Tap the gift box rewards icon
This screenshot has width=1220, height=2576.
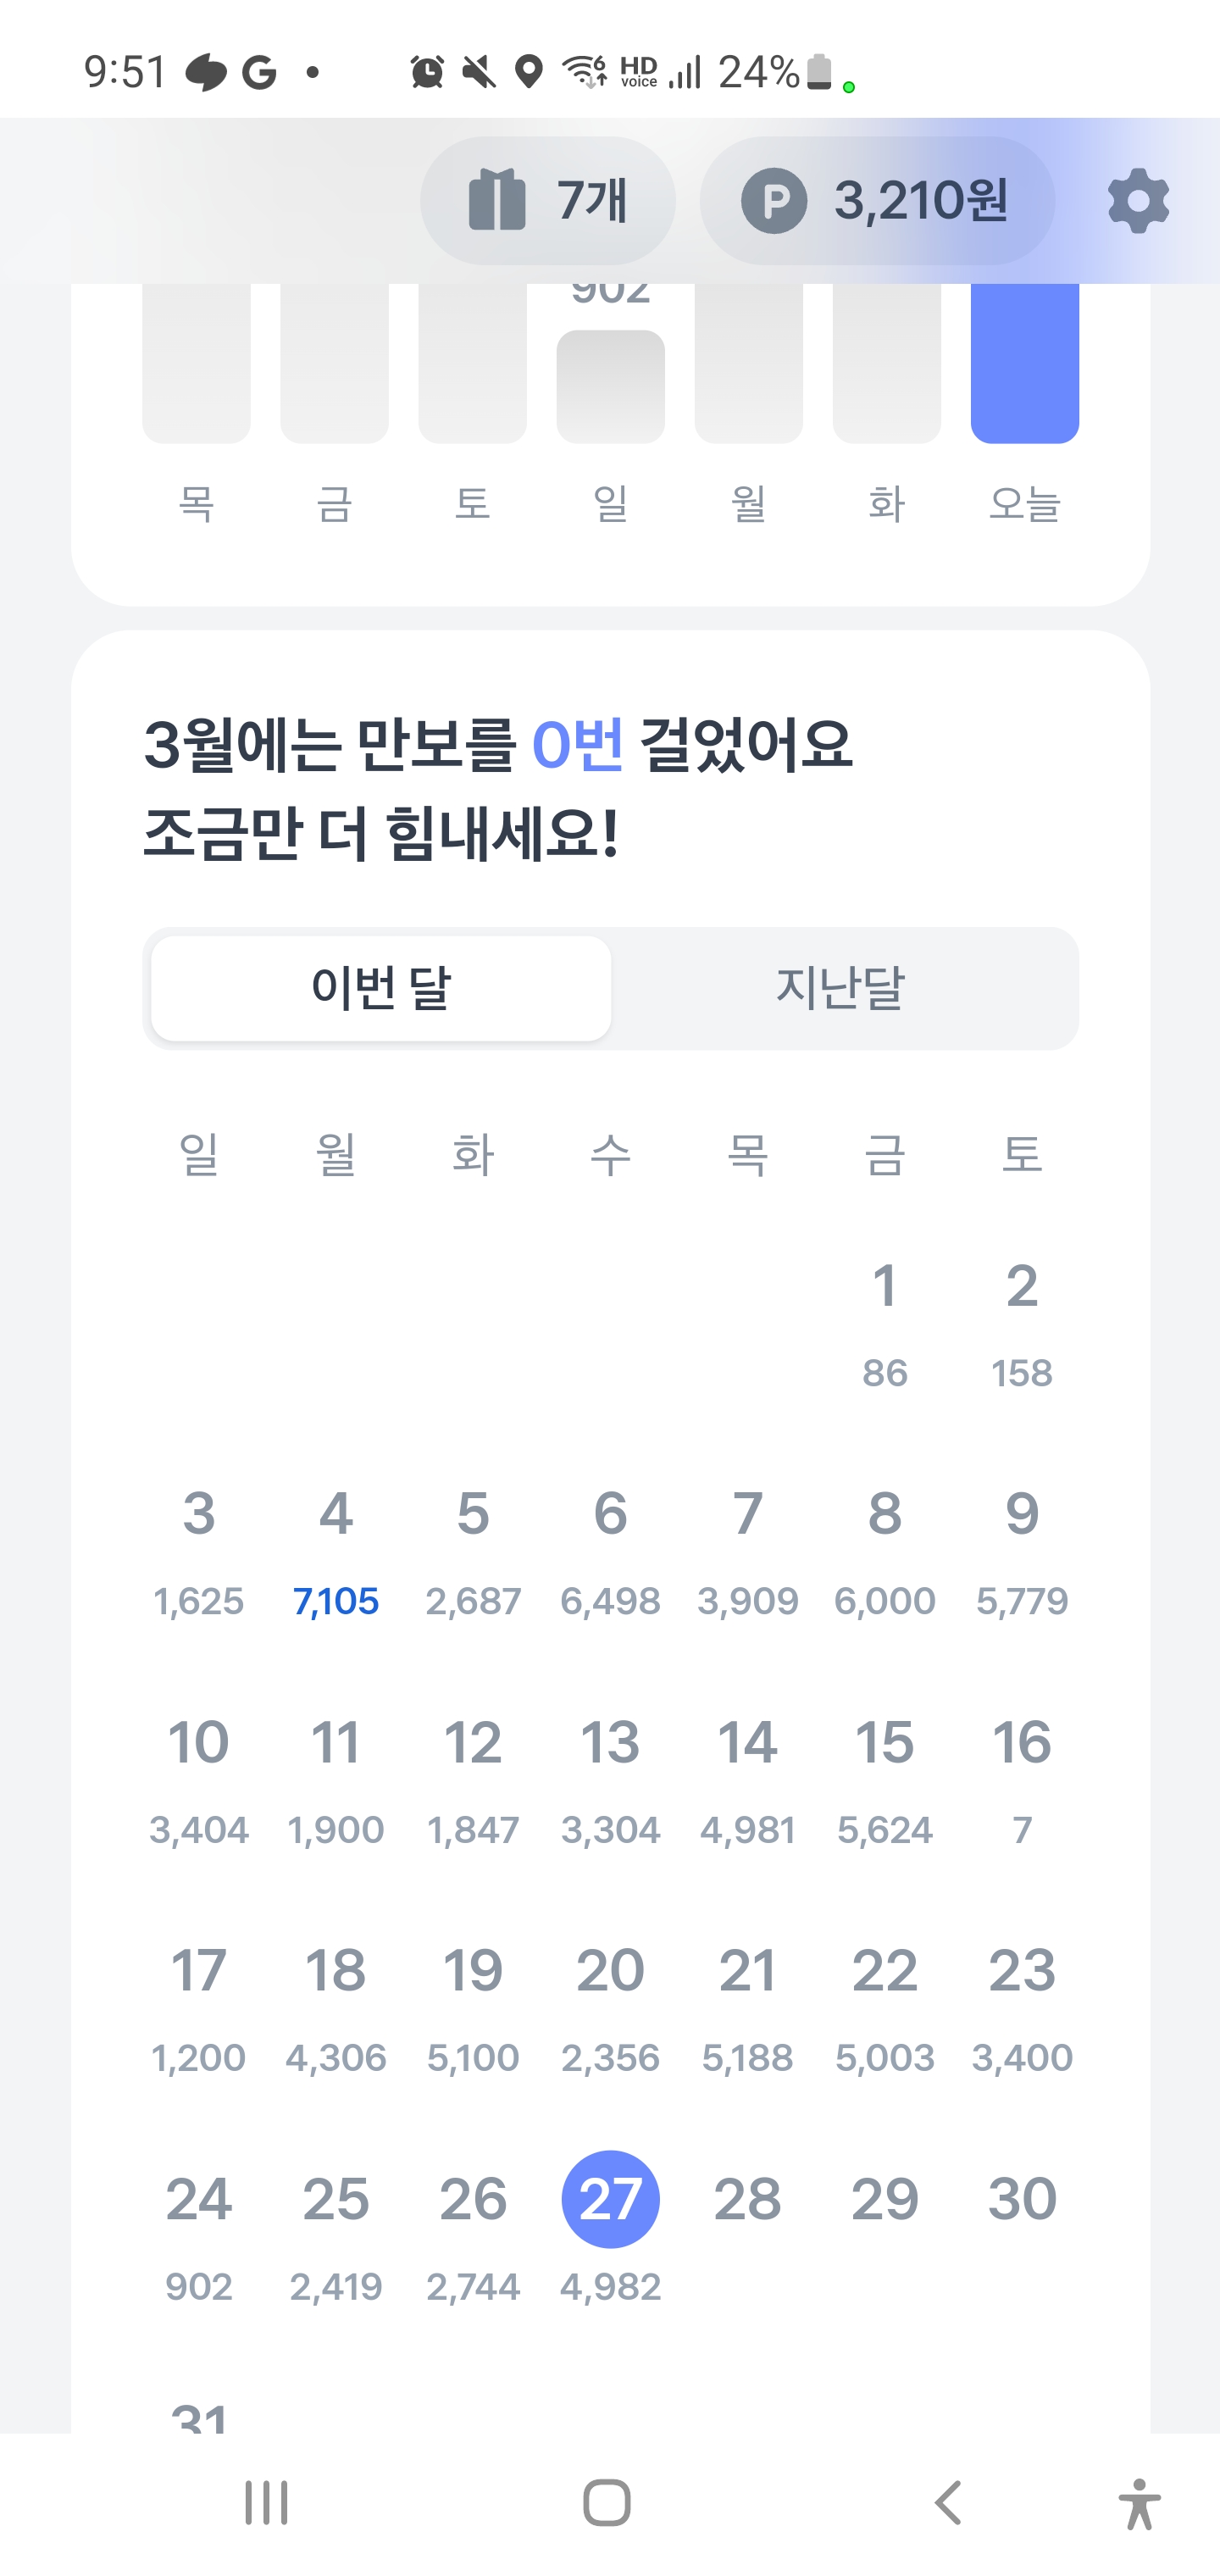497,200
